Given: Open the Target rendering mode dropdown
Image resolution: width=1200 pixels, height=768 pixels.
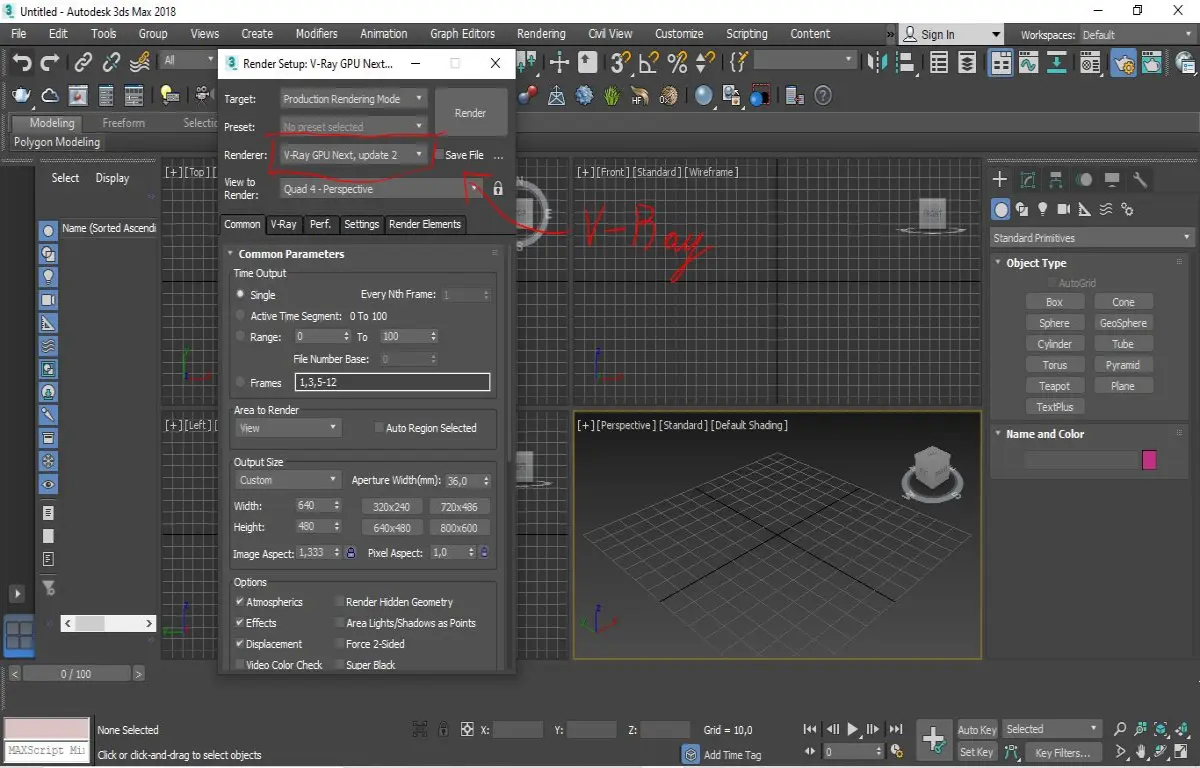Looking at the screenshot, I should click(353, 99).
